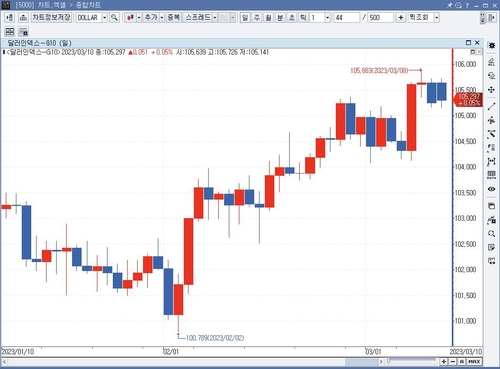Open the 퀵조회 dropdown
500x369 pixels.
(436, 17)
